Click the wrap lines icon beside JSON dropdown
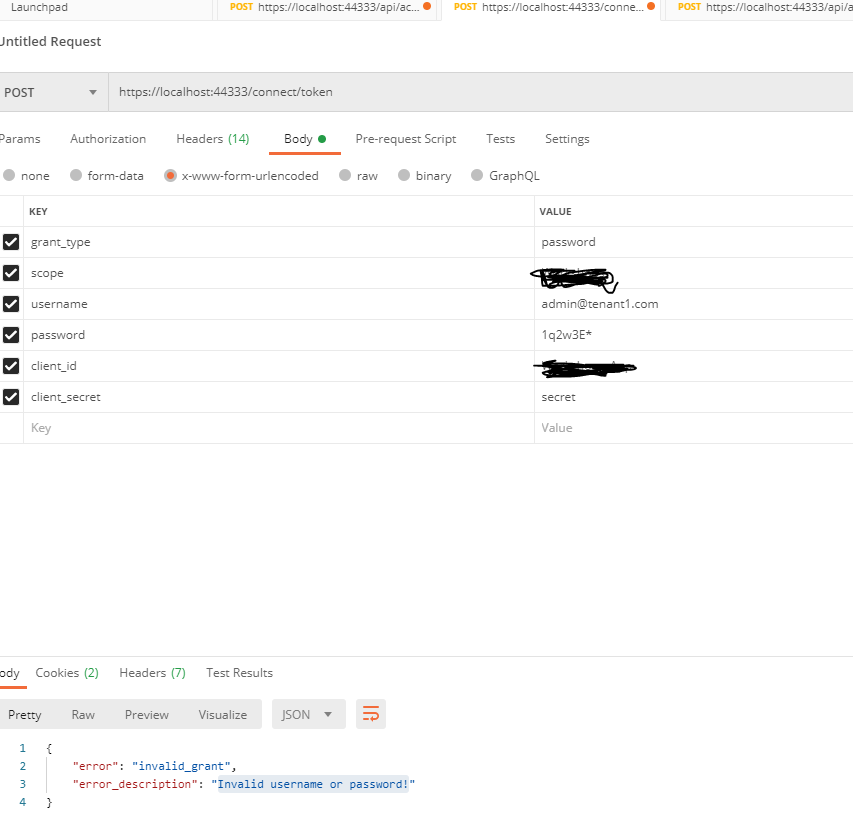Viewport: 853px width, 827px height. click(370, 714)
